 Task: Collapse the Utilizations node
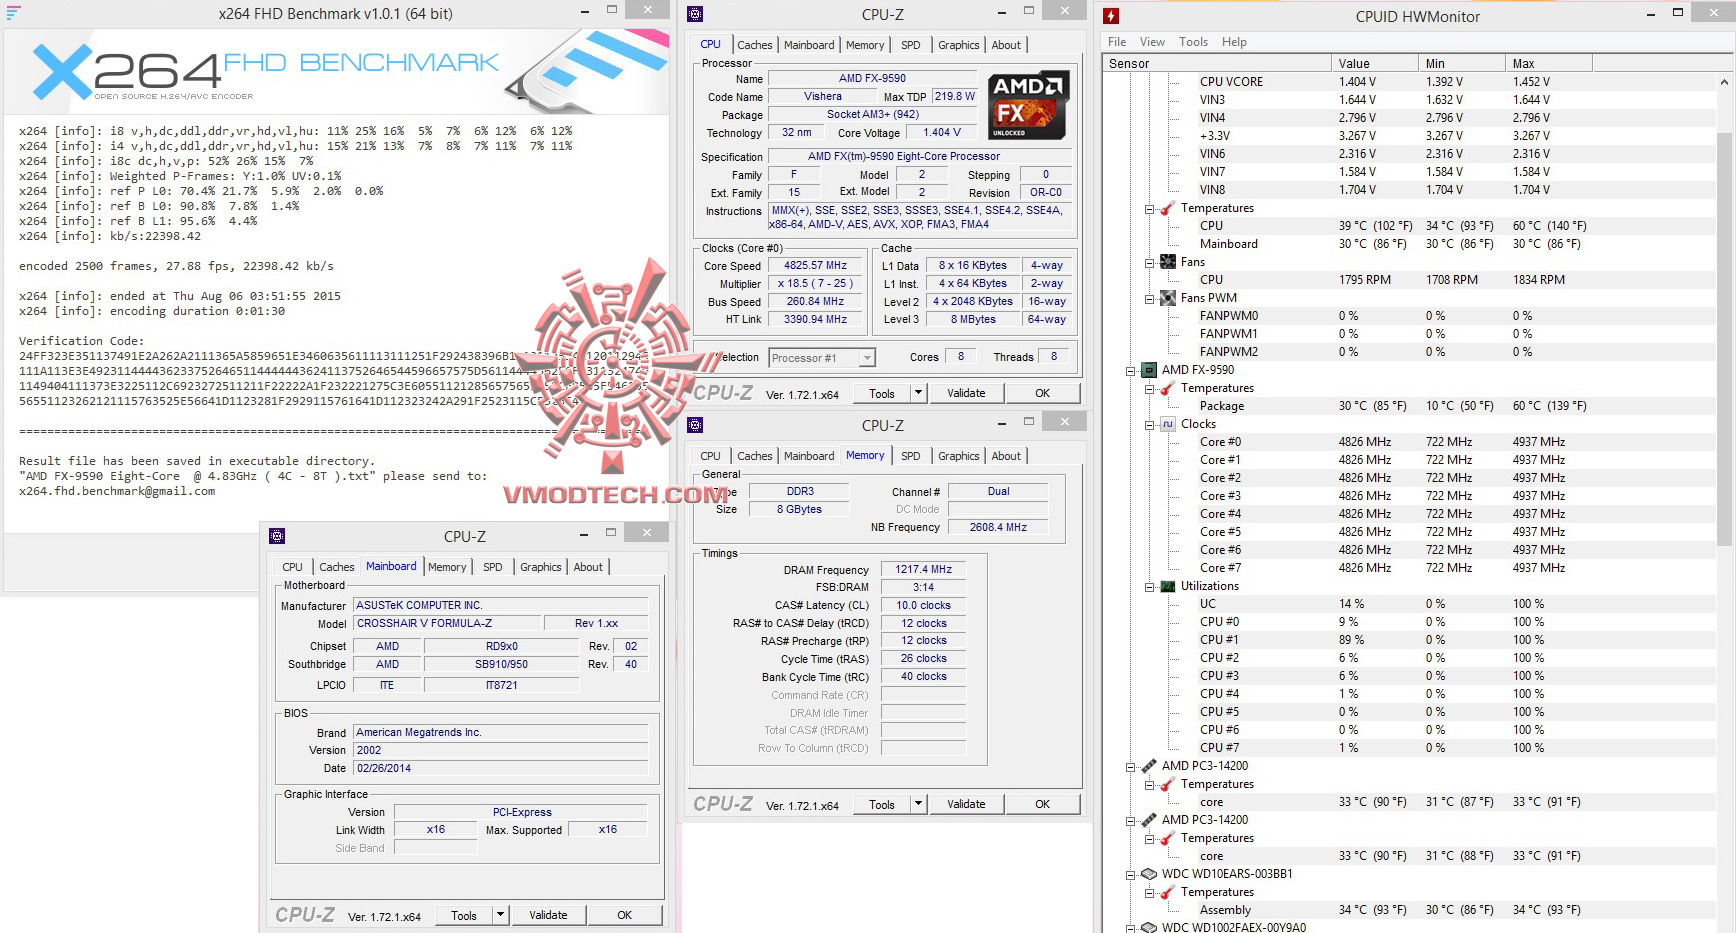coord(1150,587)
